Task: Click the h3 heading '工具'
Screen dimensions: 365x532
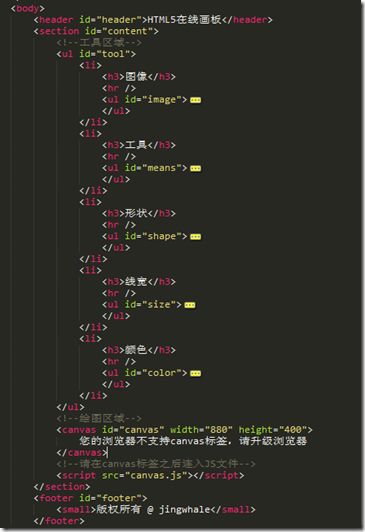Action: pyautogui.click(x=139, y=145)
